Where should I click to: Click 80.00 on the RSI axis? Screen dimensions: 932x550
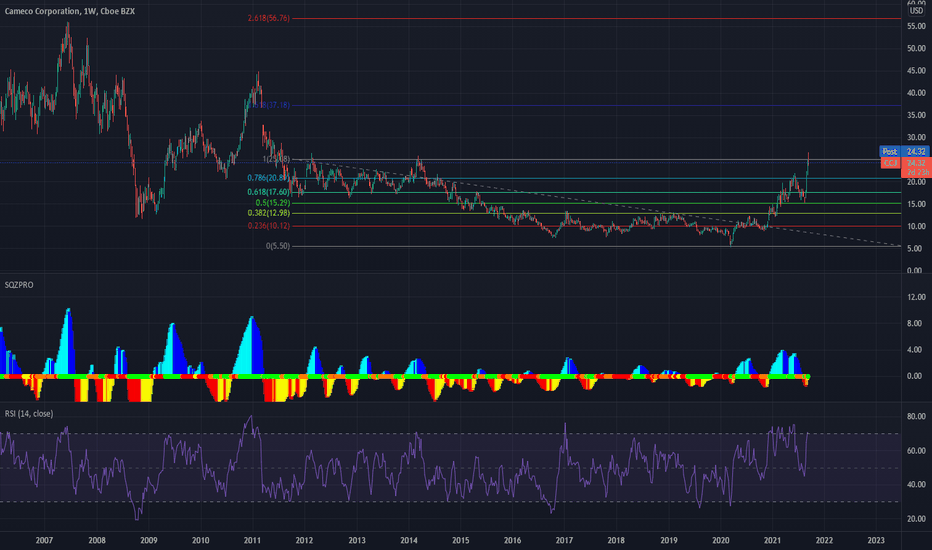[x=916, y=417]
